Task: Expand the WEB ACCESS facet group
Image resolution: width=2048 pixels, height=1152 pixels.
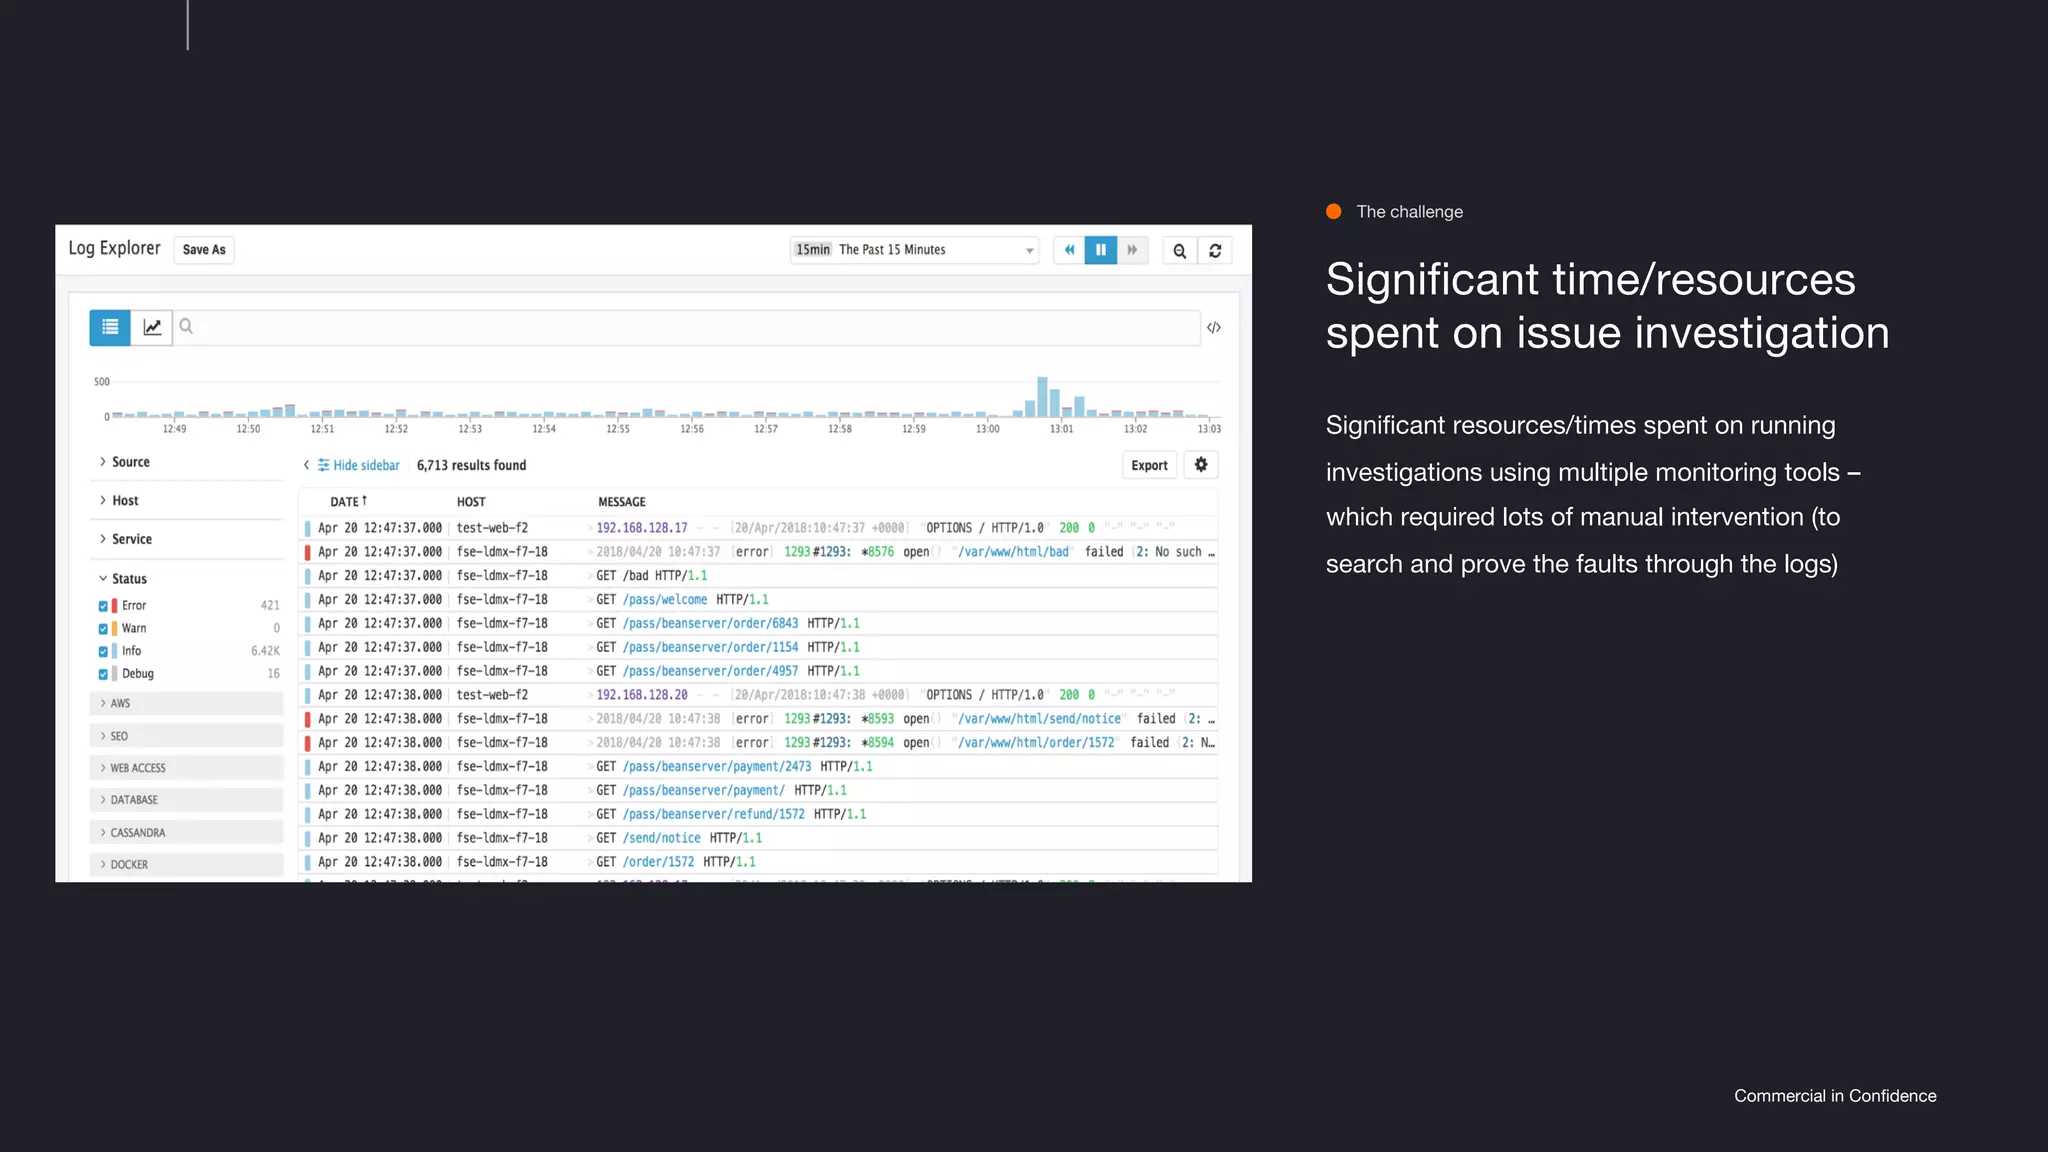Action: [x=186, y=768]
